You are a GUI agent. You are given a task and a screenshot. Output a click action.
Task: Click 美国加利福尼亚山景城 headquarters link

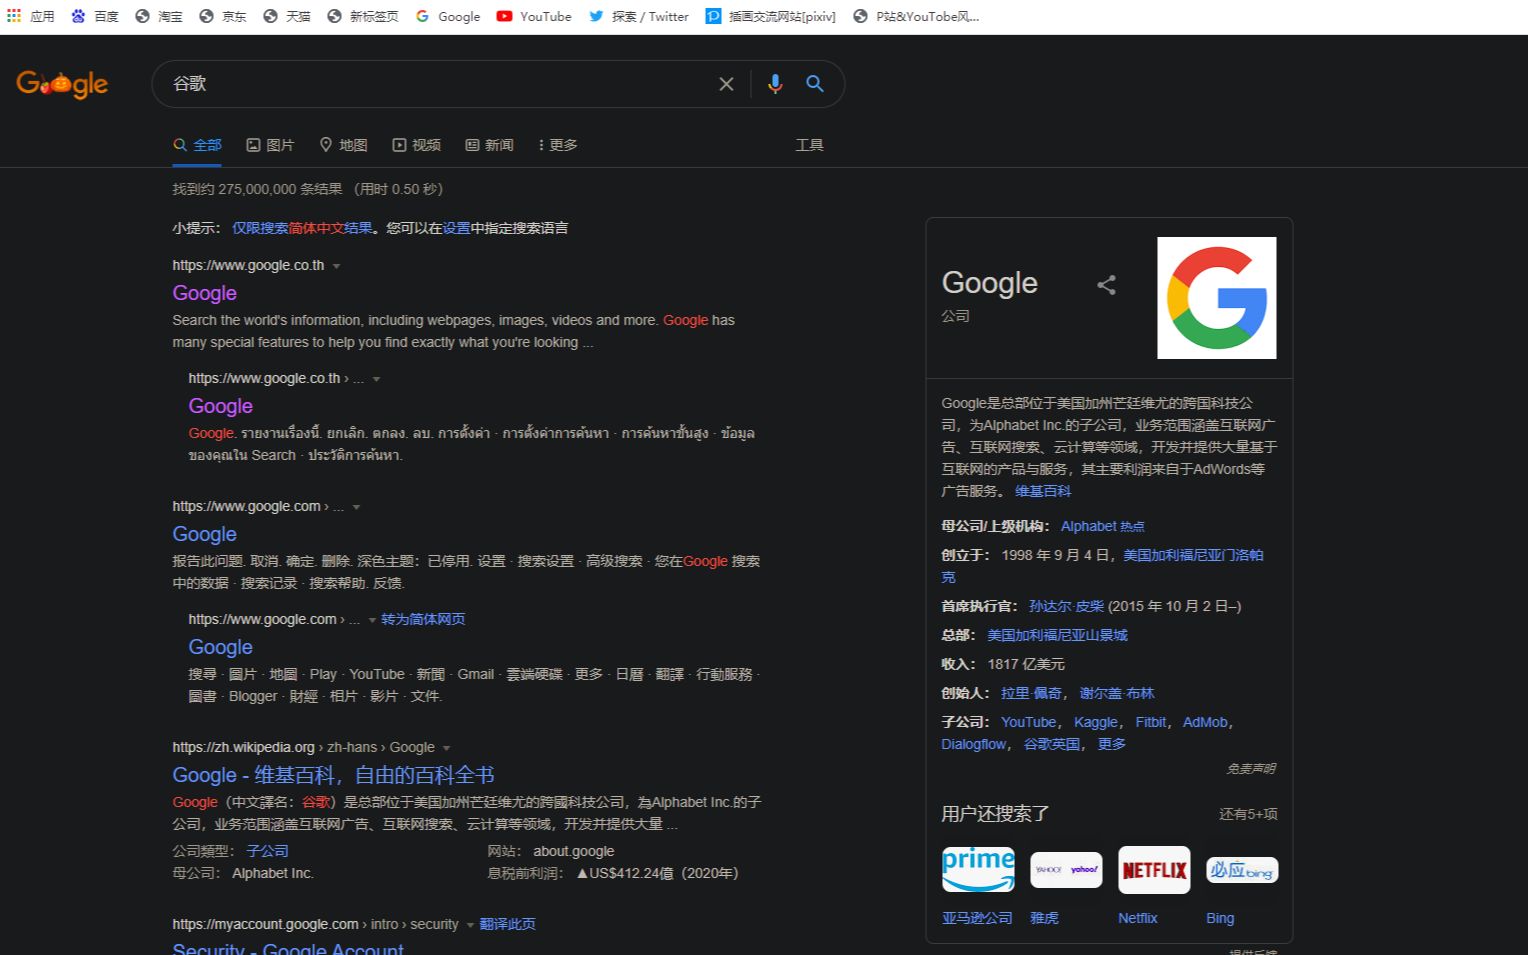(1057, 635)
